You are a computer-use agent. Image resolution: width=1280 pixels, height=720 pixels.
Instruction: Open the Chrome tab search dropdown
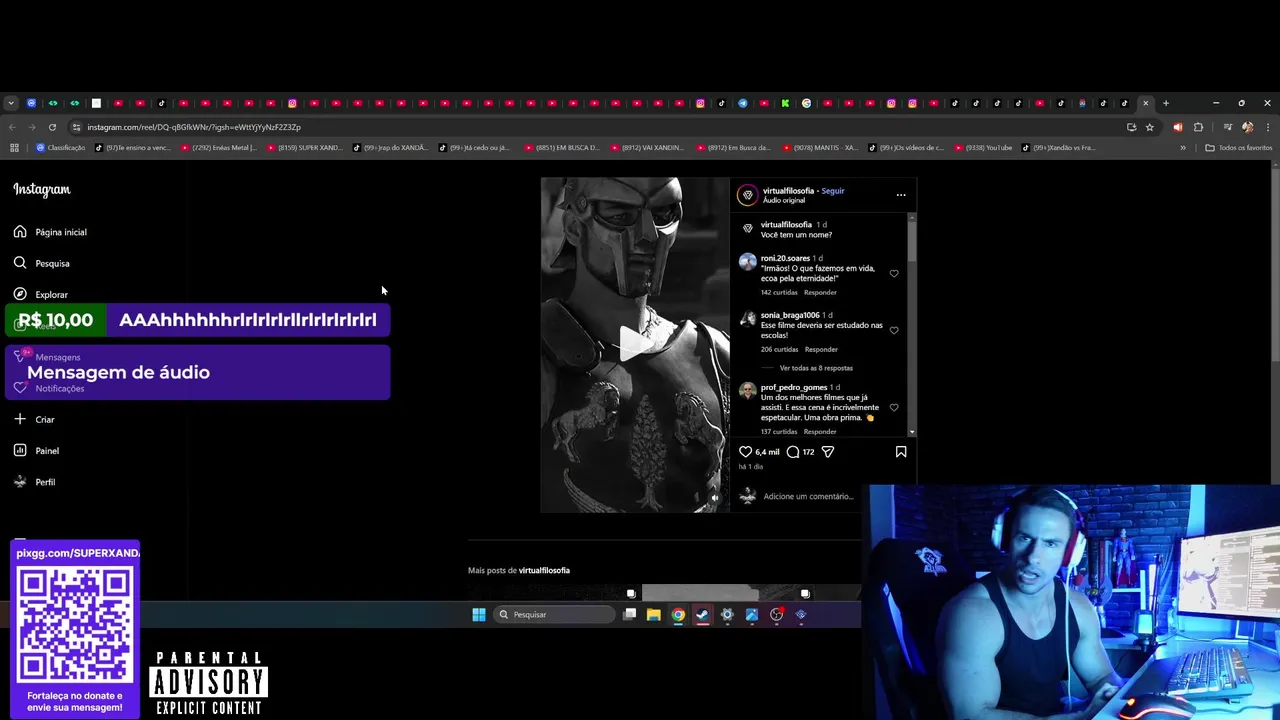click(11, 103)
